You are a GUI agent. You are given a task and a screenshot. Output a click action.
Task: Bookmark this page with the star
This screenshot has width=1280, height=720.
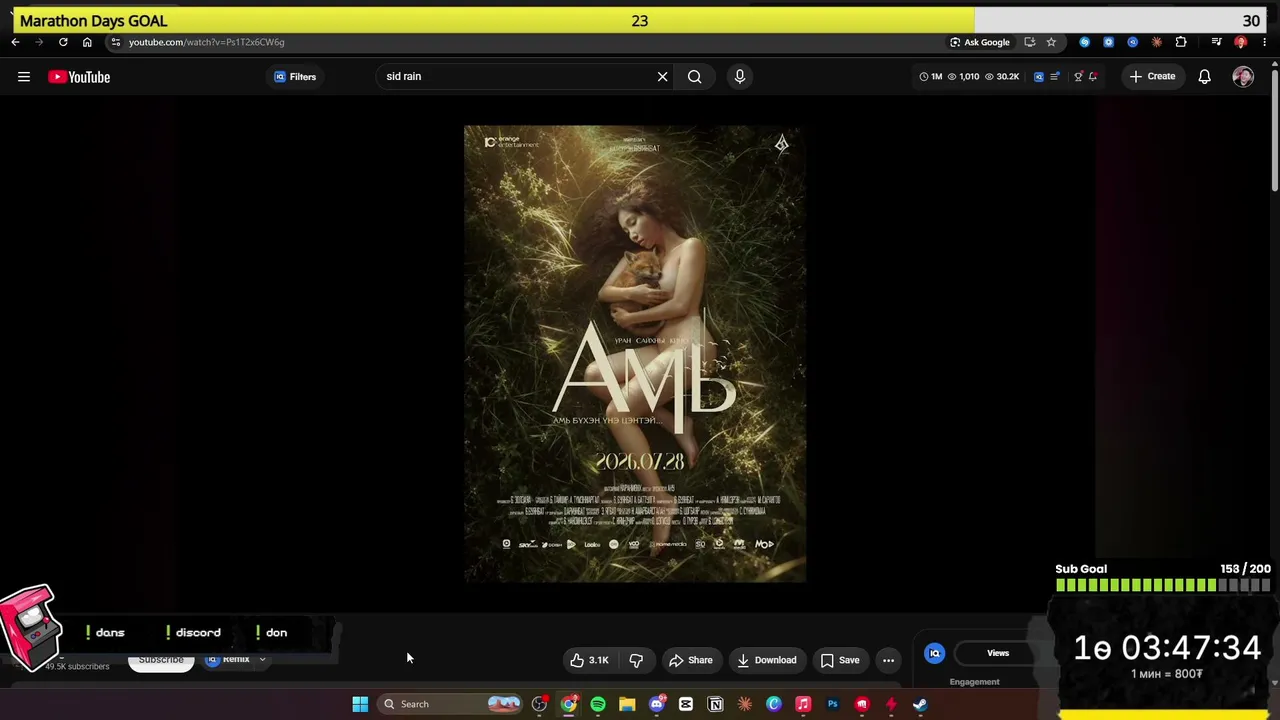pyautogui.click(x=1051, y=42)
